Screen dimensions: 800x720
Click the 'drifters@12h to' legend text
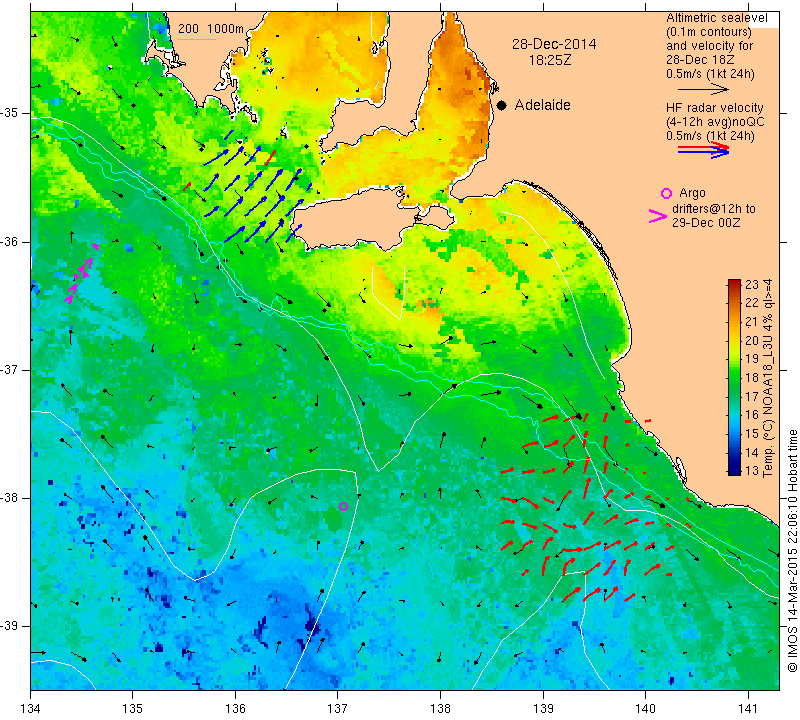[713, 209]
